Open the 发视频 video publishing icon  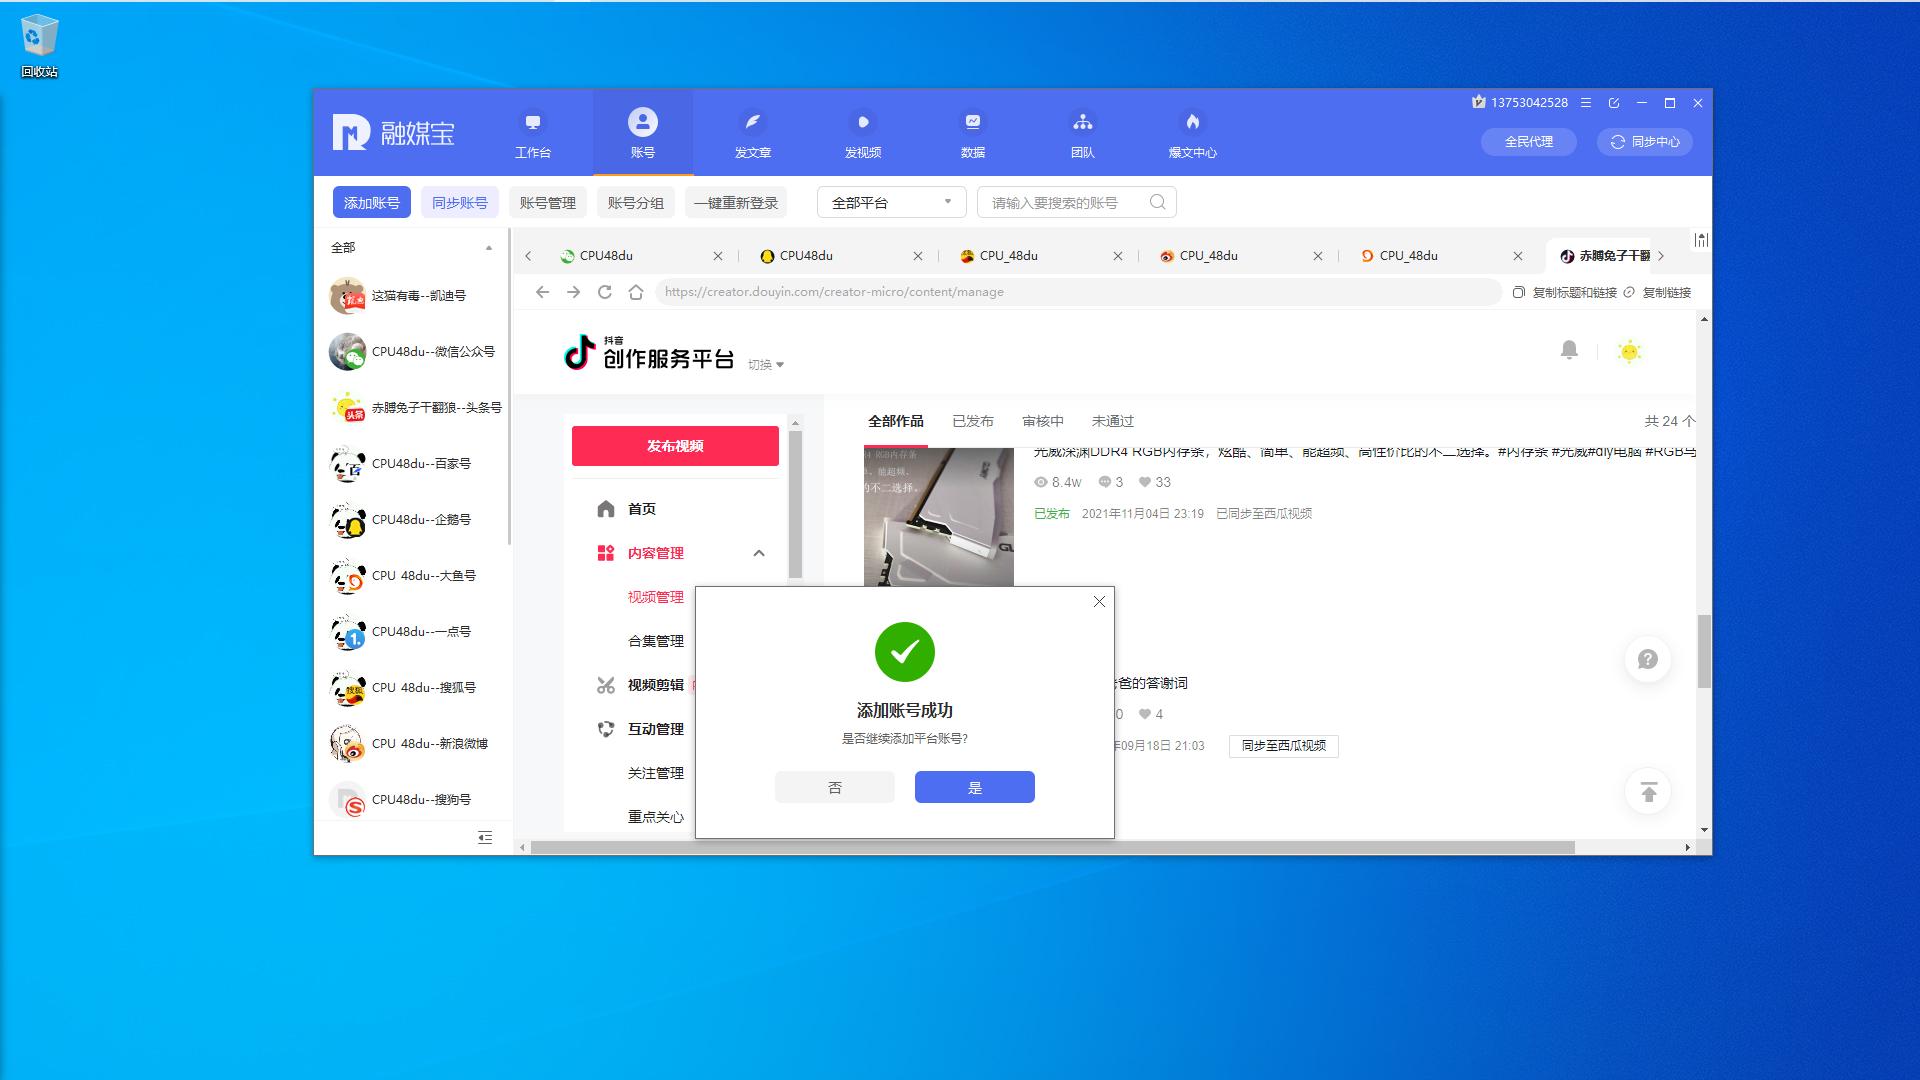click(863, 133)
